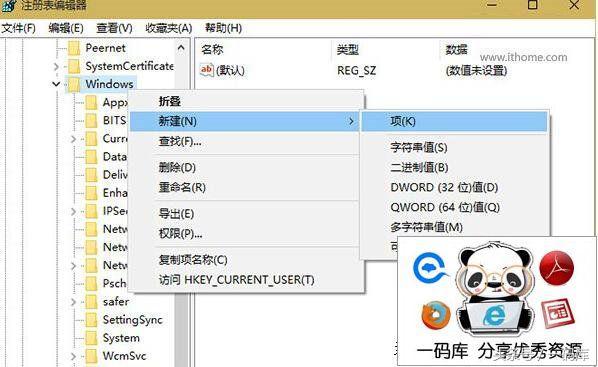Click the 名称 column header

pos(212,50)
